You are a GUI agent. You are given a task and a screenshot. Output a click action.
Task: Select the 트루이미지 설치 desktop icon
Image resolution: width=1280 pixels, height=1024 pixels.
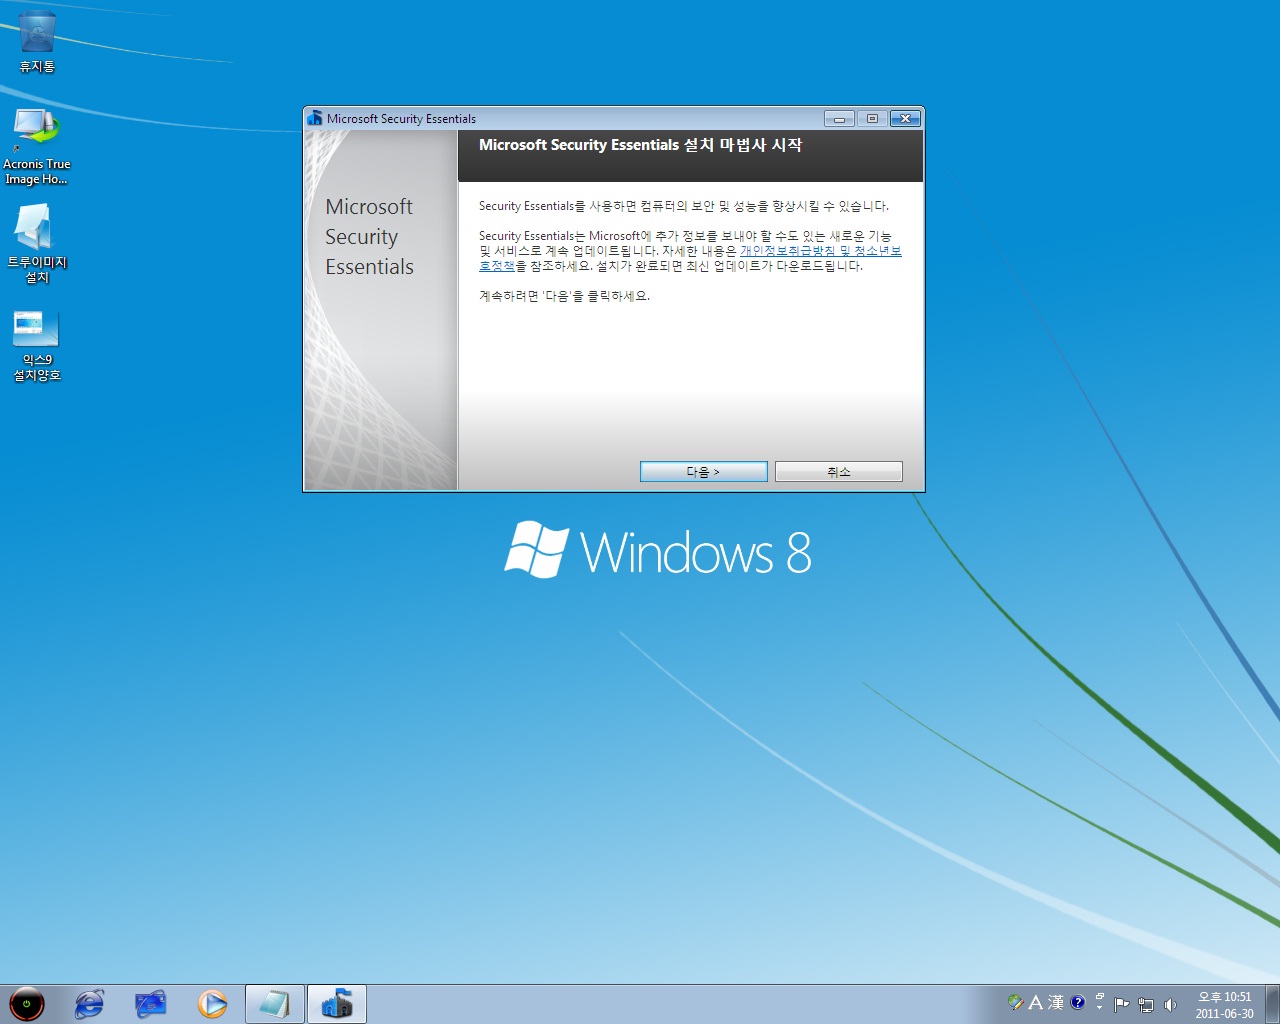click(37, 244)
